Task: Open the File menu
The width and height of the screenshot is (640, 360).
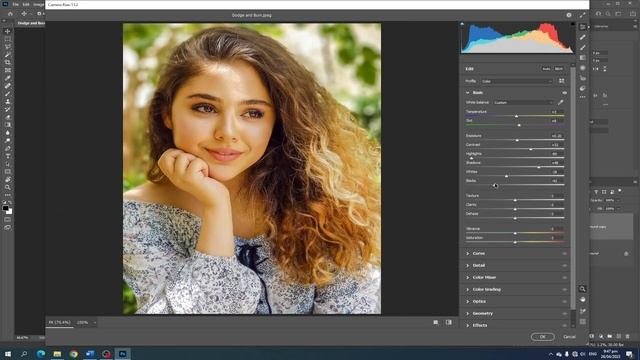Action: coord(16,4)
